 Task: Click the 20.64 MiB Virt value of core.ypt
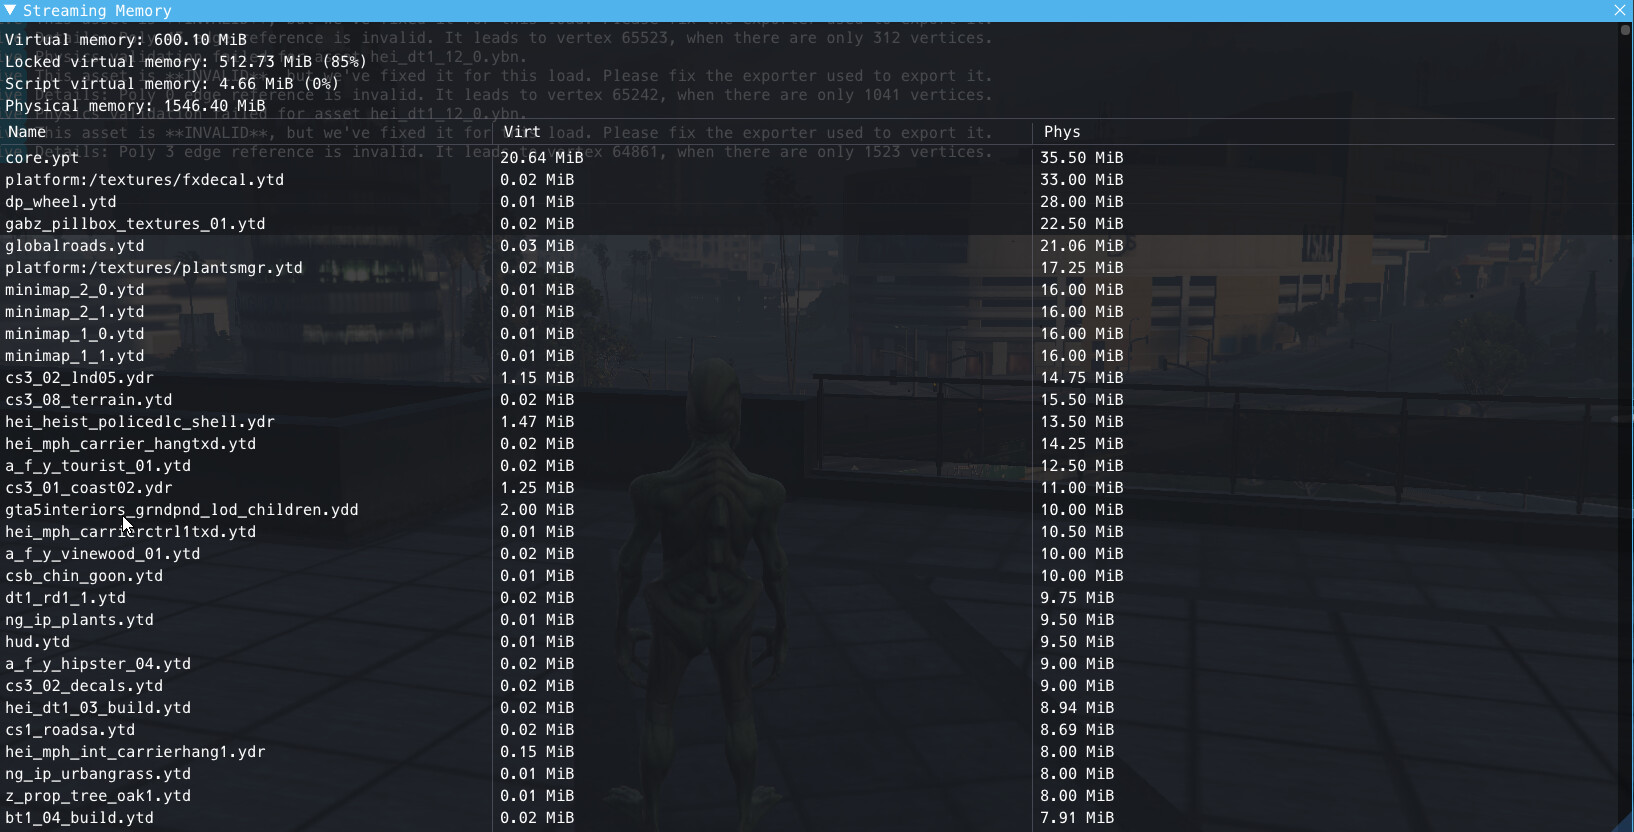tap(542, 158)
